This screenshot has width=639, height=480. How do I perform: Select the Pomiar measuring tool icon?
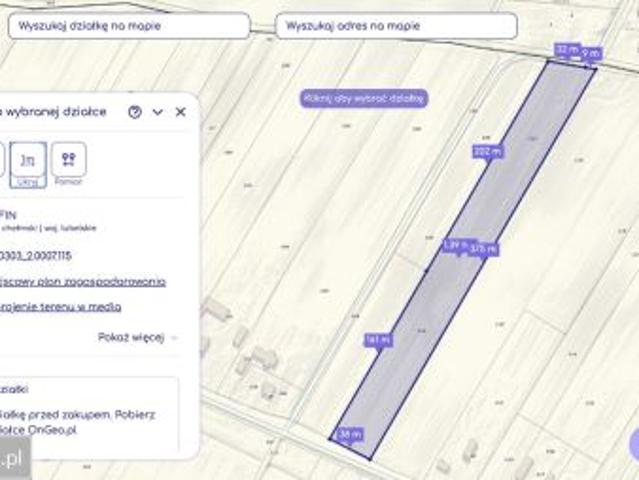coord(69,160)
